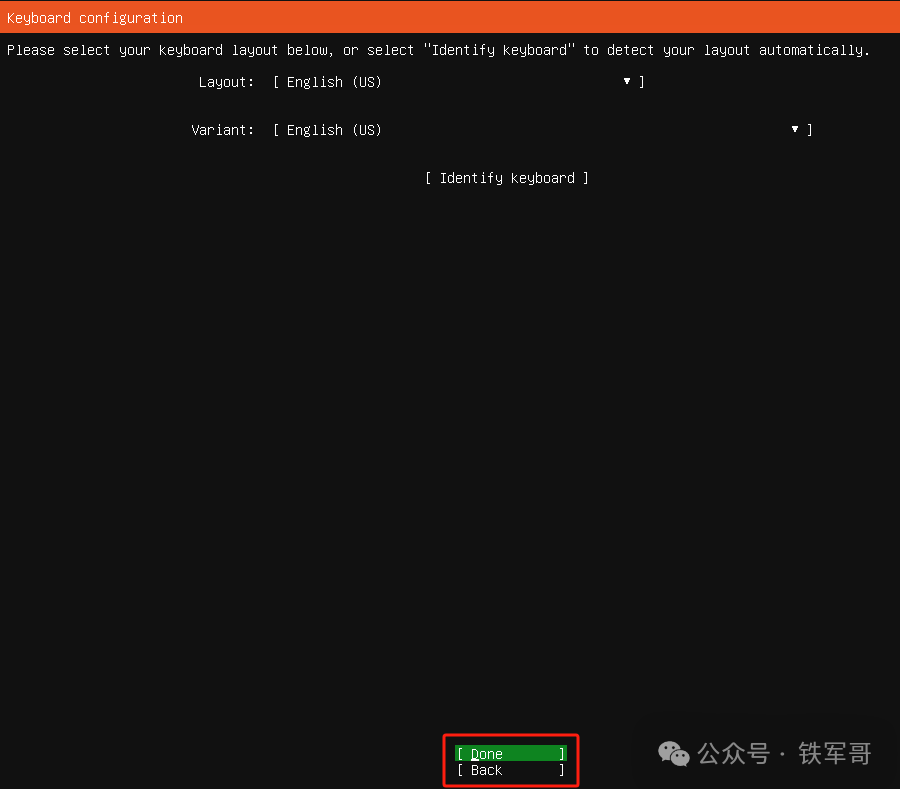The width and height of the screenshot is (900, 789).
Task: Open the Variant dropdown
Action: coord(542,130)
